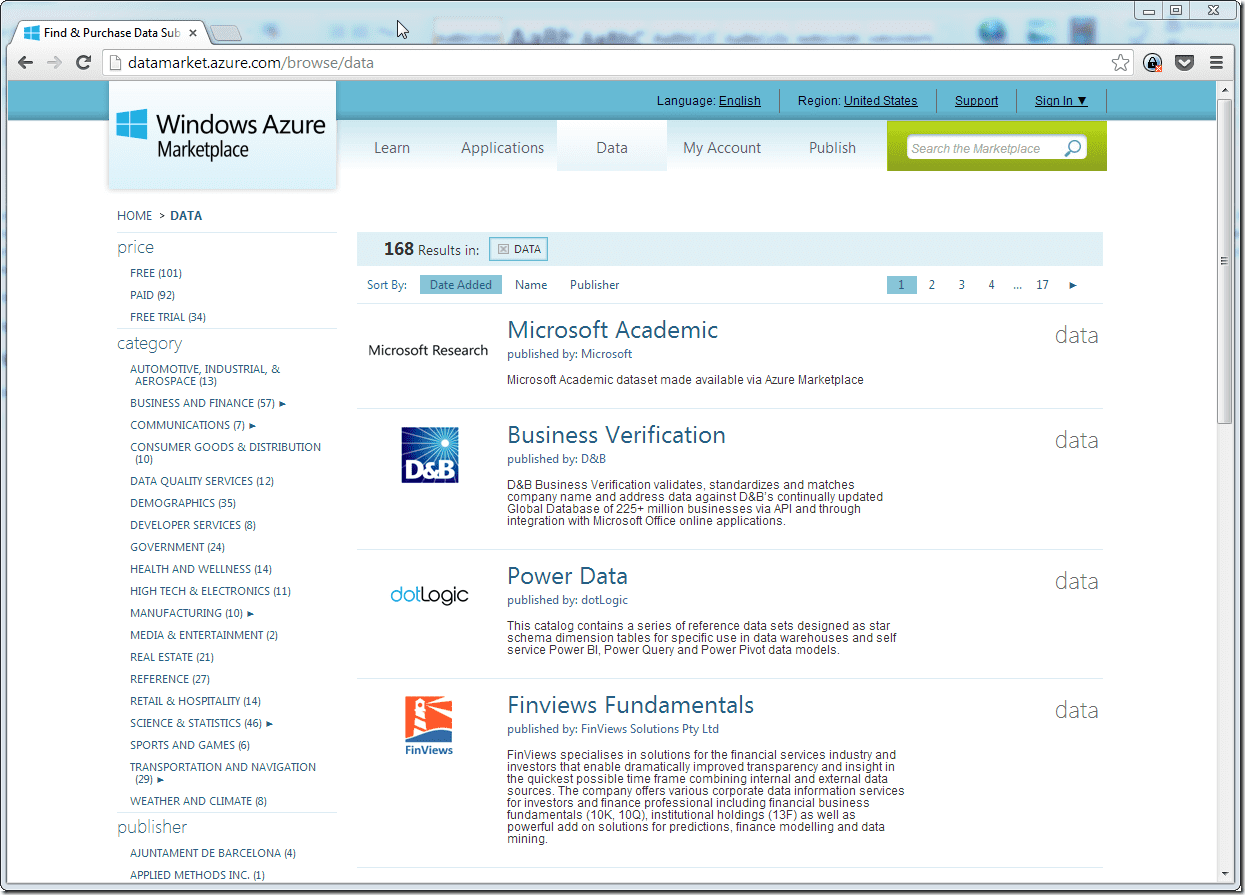Sort results by Date Added
This screenshot has width=1245, height=895.
tap(461, 285)
